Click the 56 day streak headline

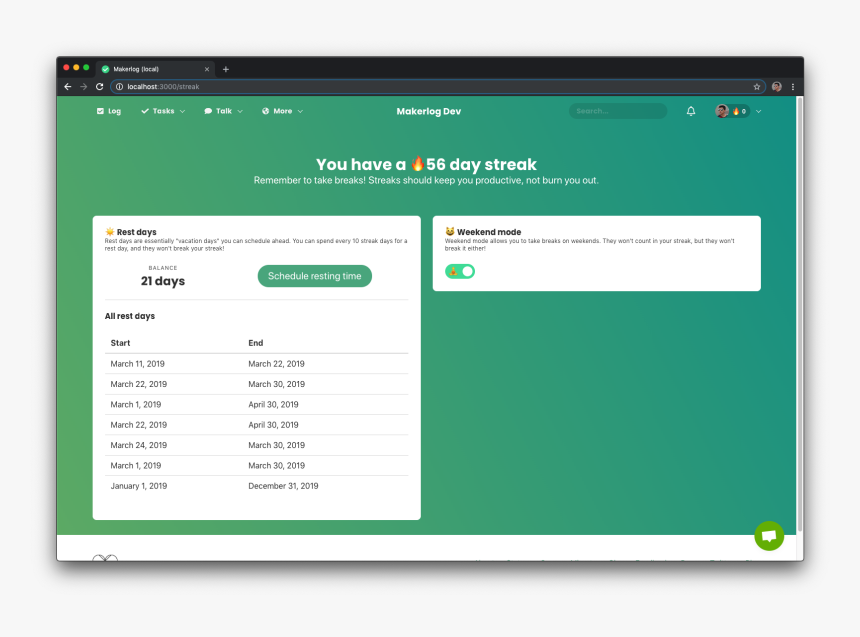pos(426,164)
